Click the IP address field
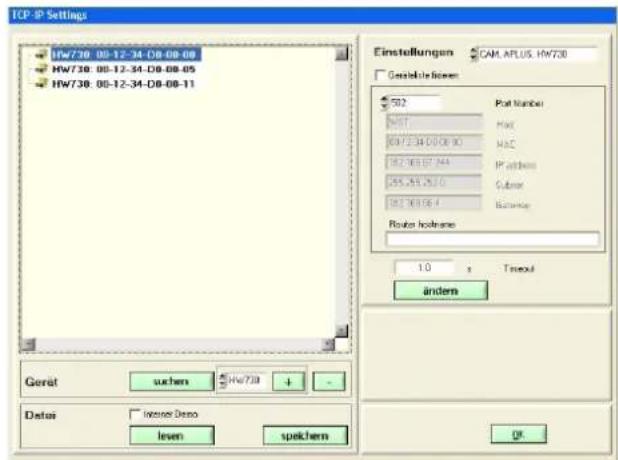The width and height of the screenshot is (618, 460). (434, 162)
